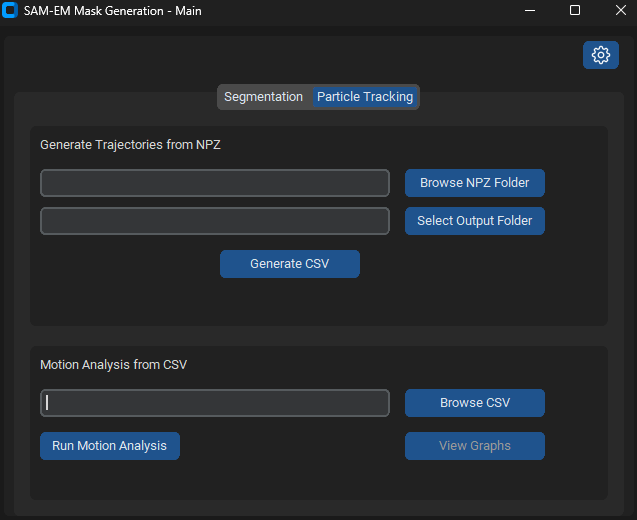The image size is (637, 520).
Task: Click into the output folder path field
Action: point(214,221)
